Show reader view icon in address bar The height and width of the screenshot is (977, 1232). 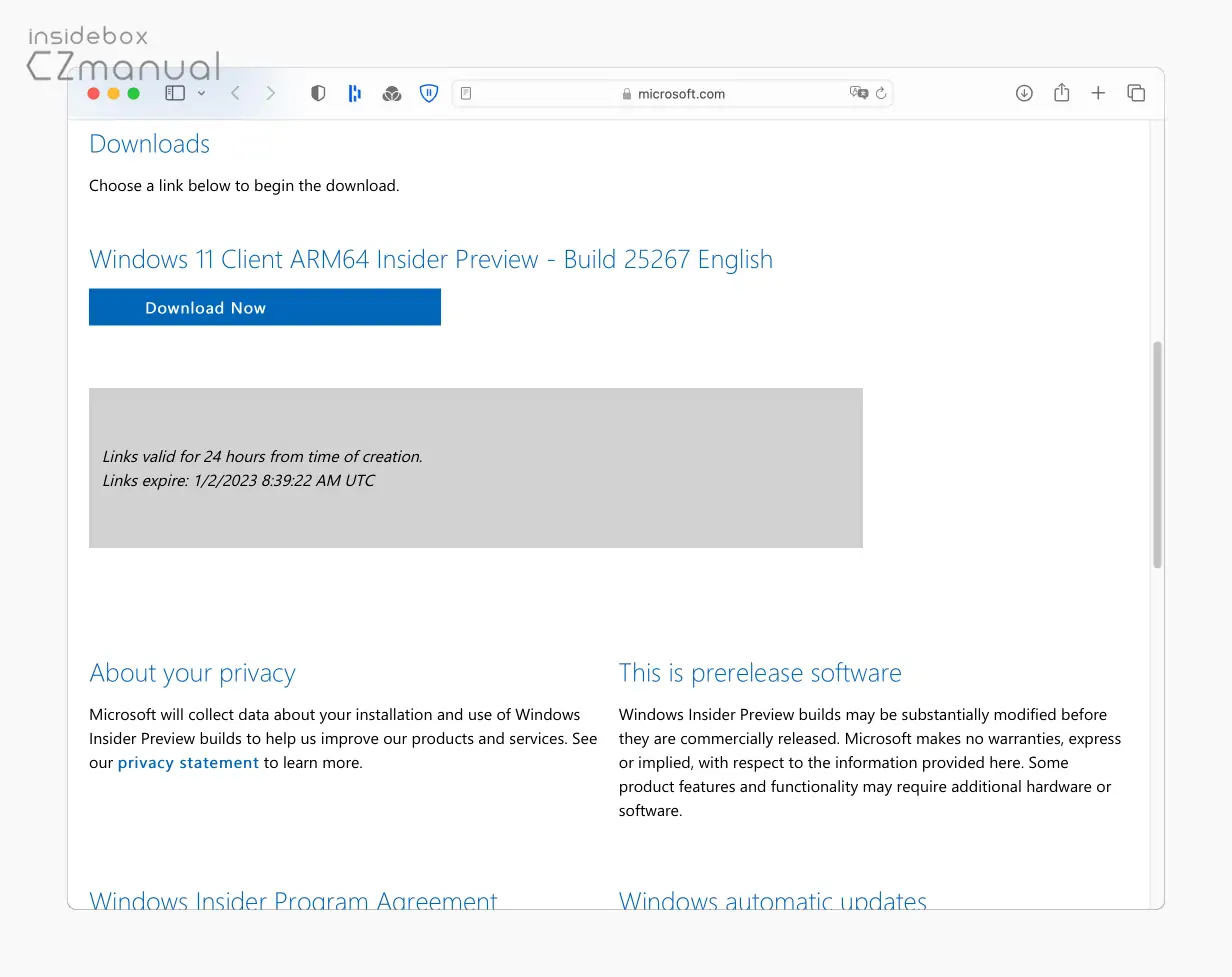pyautogui.click(x=466, y=93)
